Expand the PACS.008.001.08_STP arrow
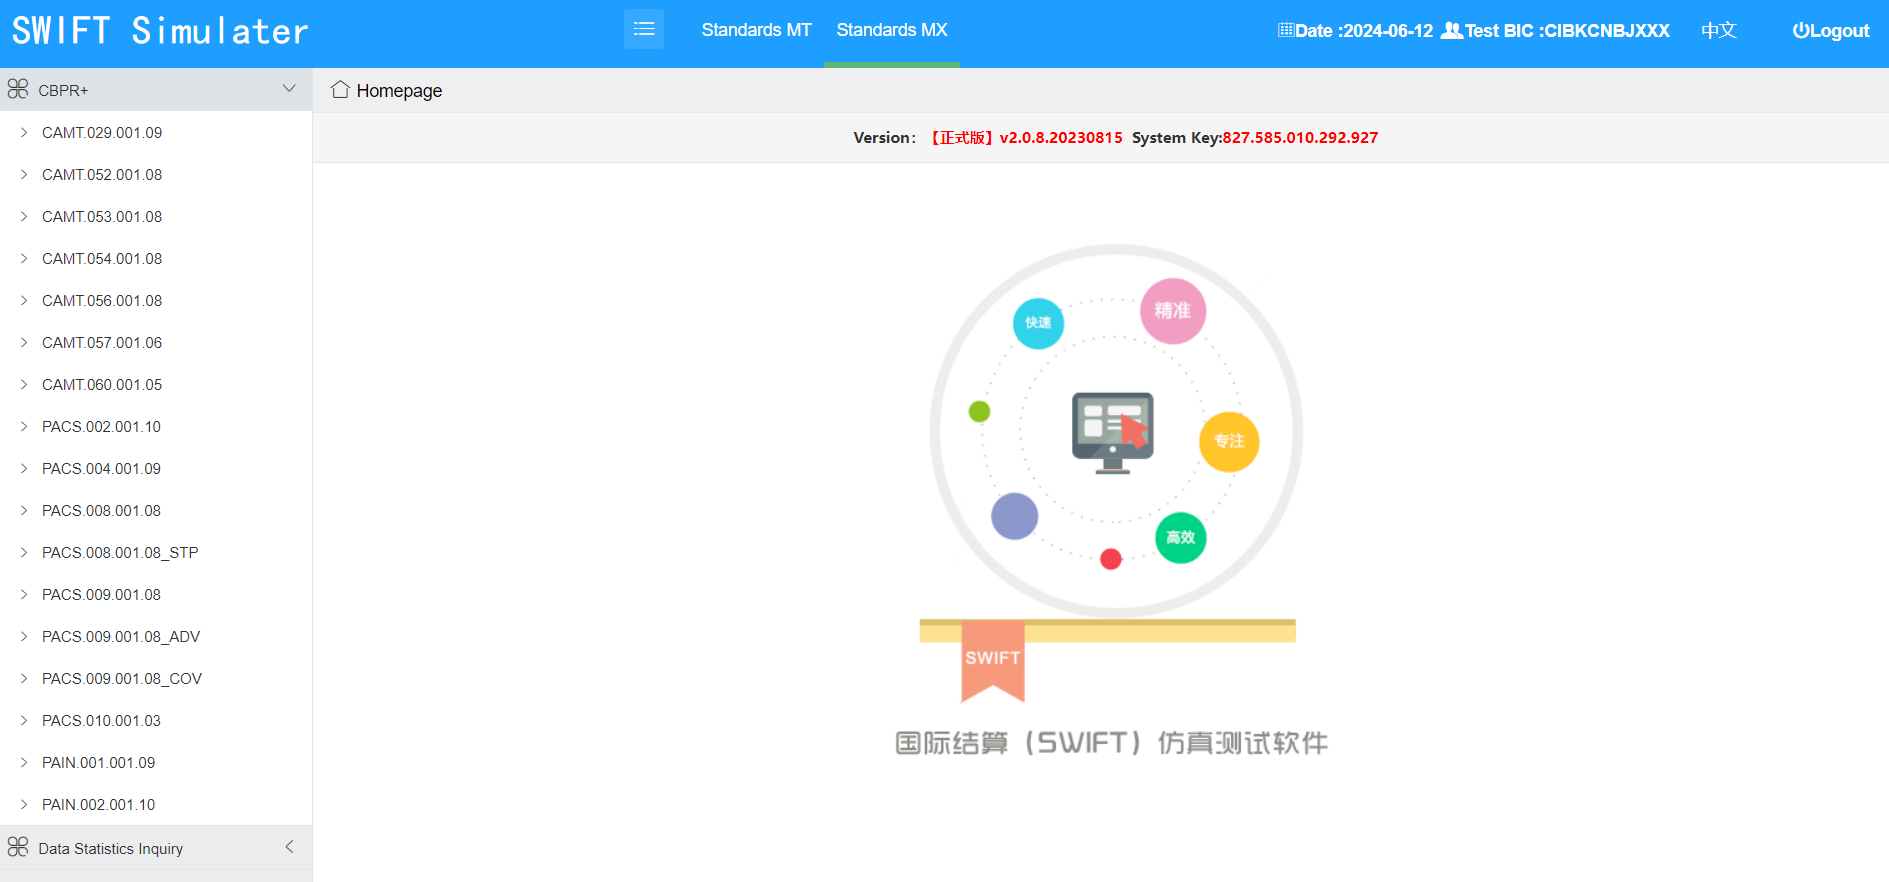 24,552
